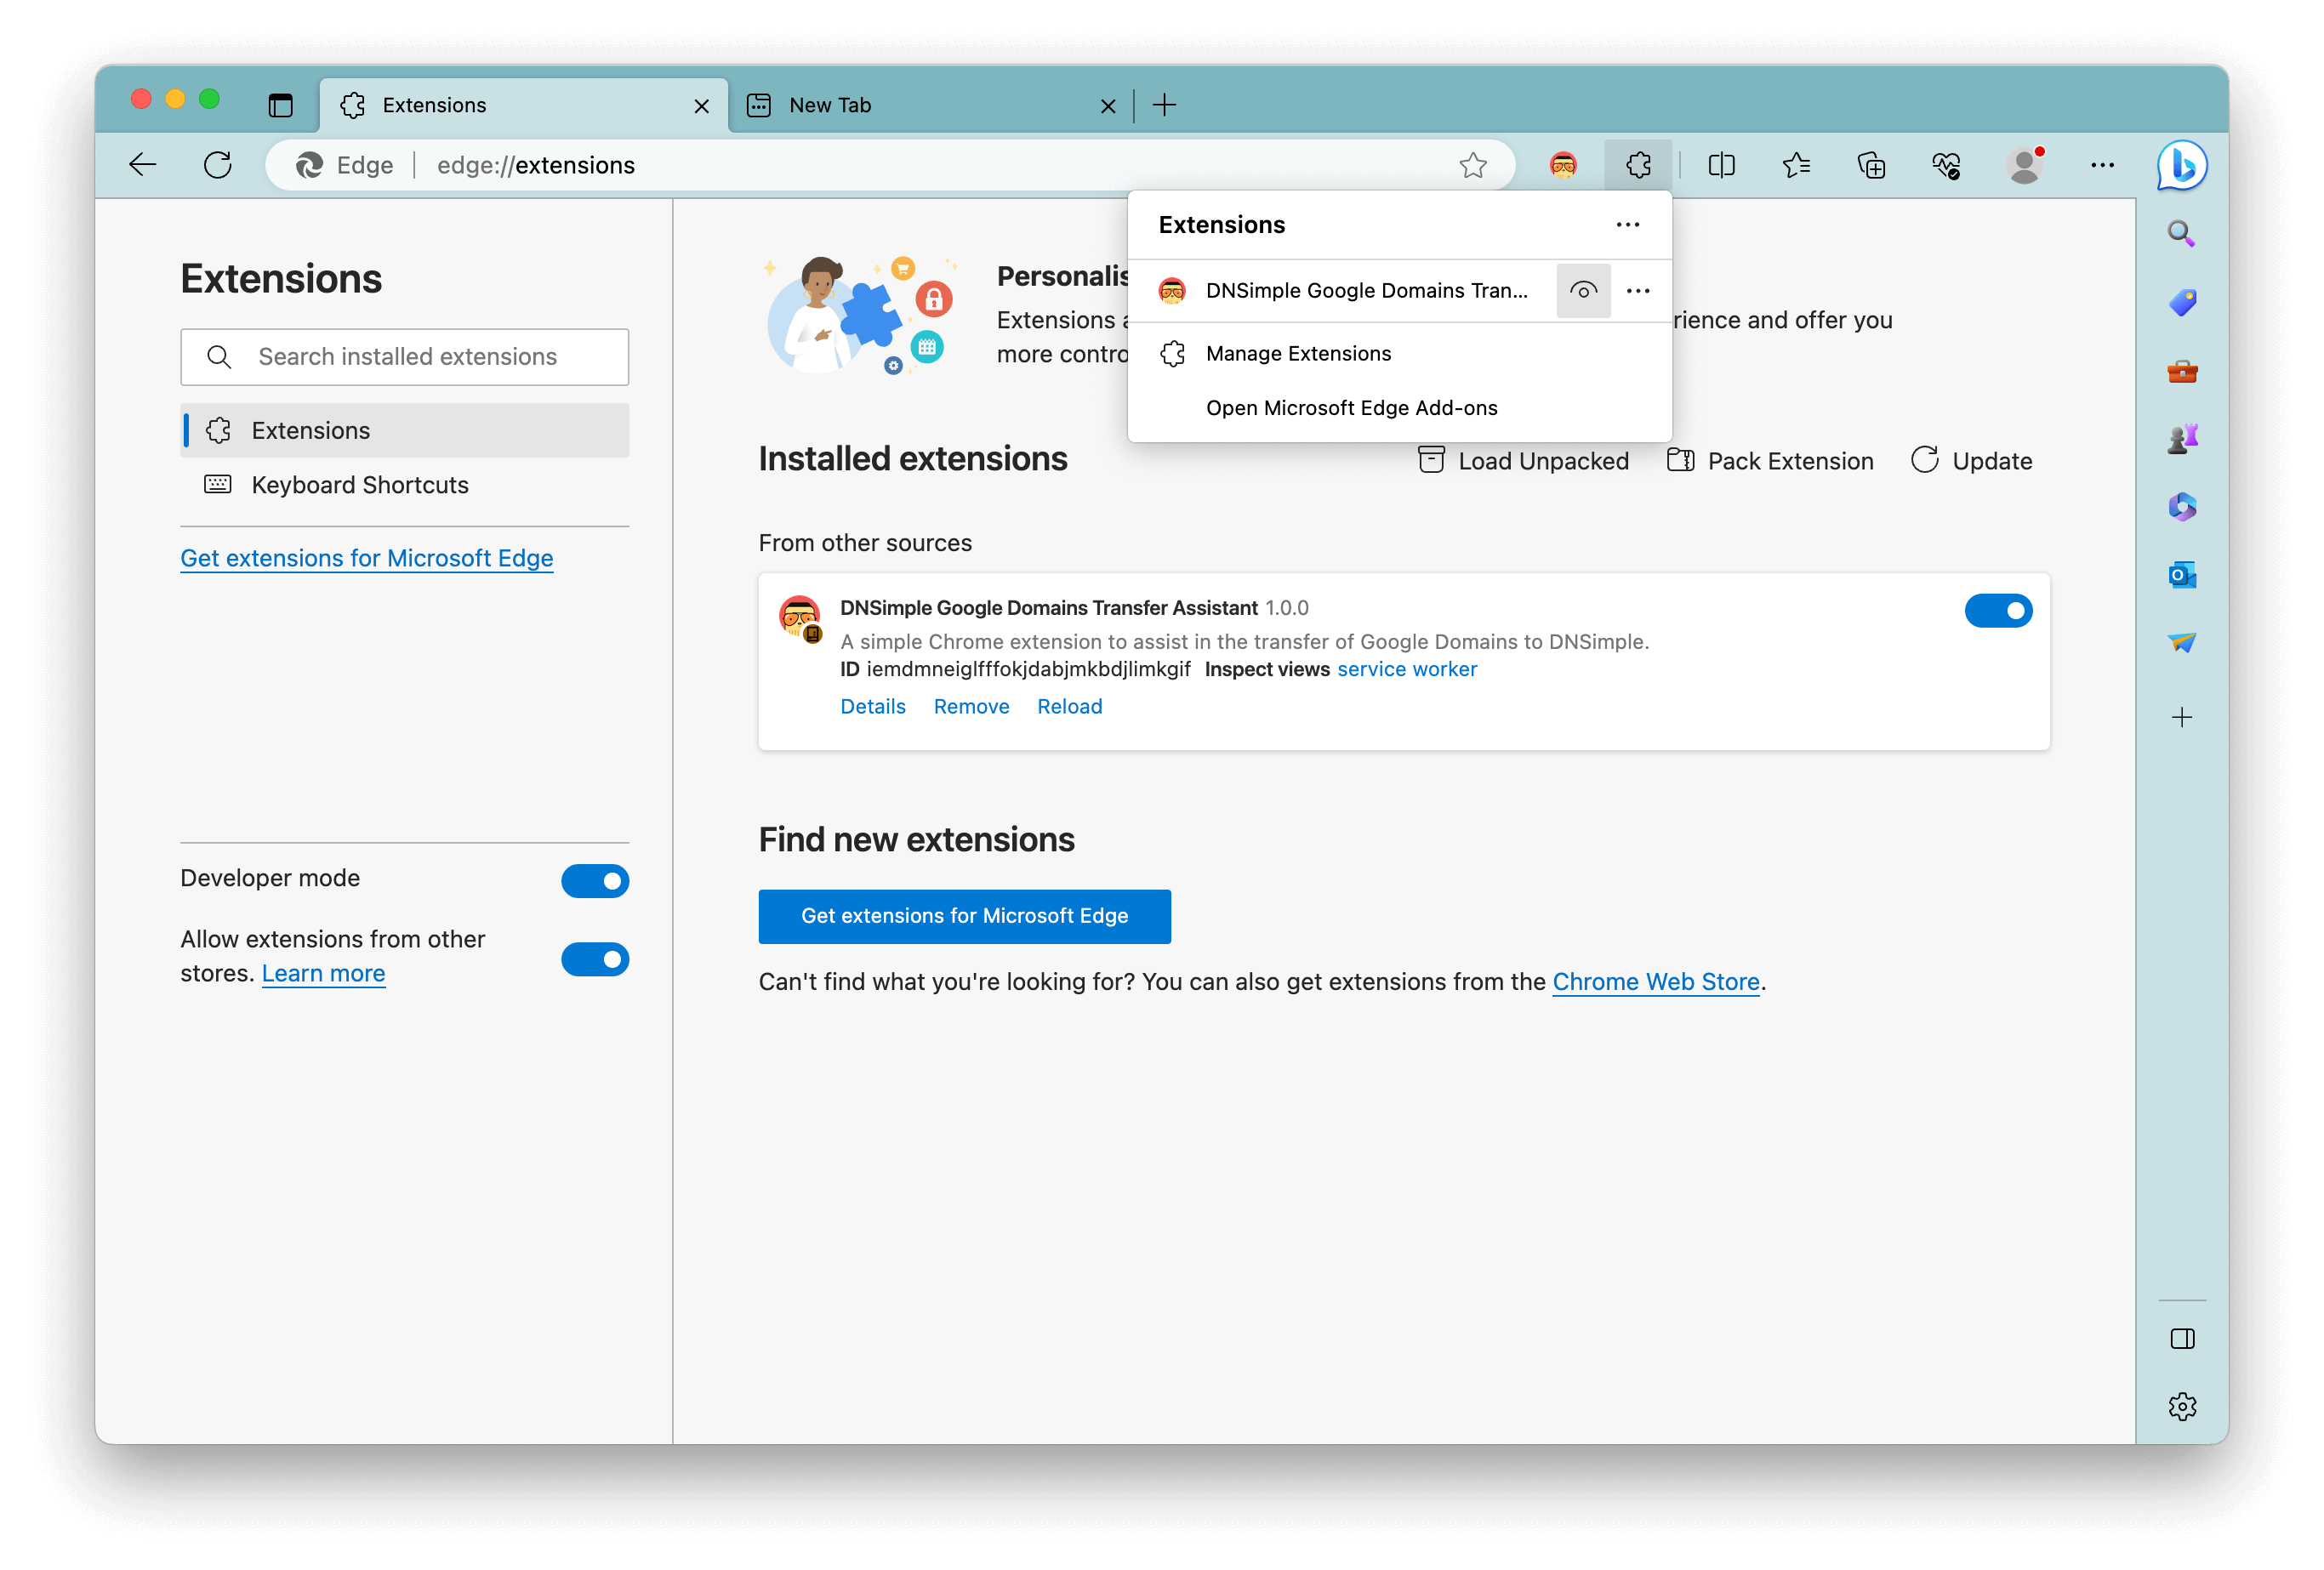Click the Split screen toolbar icon
The width and height of the screenshot is (2324, 1570).
pos(1721,165)
